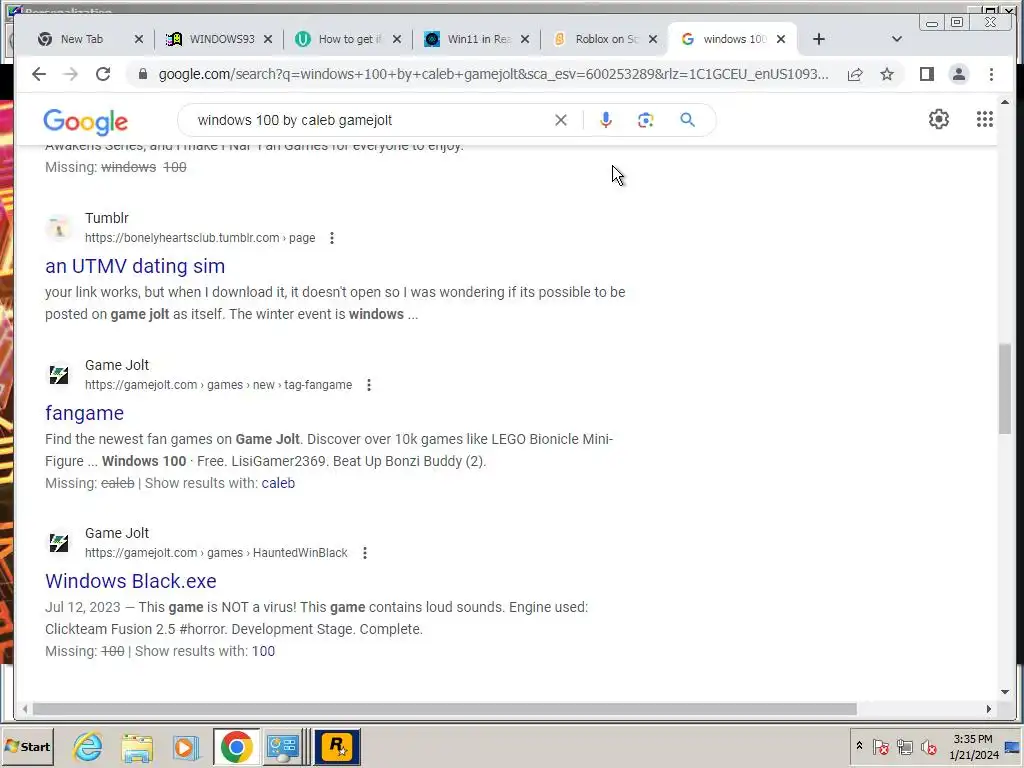
Task: Click the horizontal scrollbar thumb
Action: (x=445, y=709)
